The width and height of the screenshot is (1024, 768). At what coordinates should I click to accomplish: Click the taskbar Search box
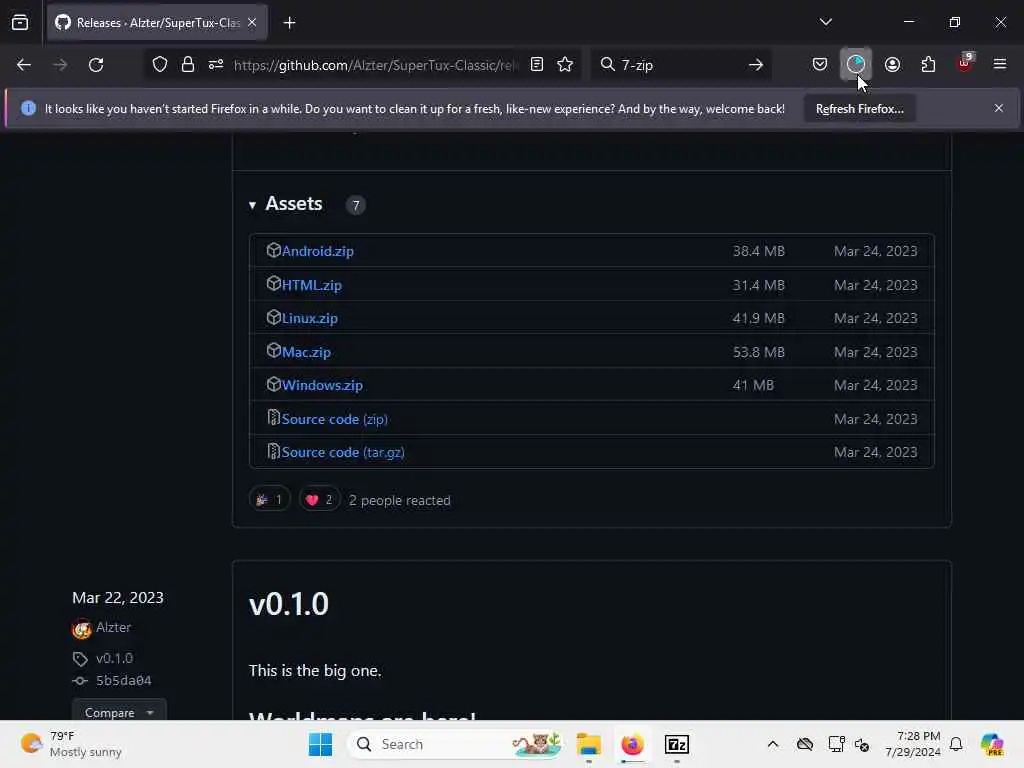[457, 744]
